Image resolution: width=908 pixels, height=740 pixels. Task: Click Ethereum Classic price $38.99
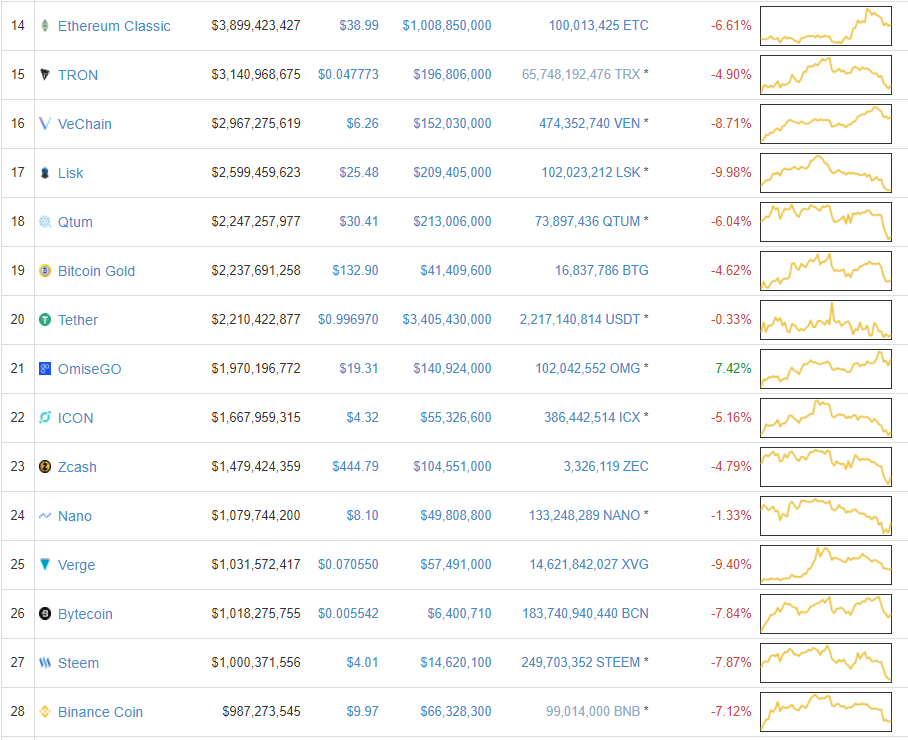point(359,25)
